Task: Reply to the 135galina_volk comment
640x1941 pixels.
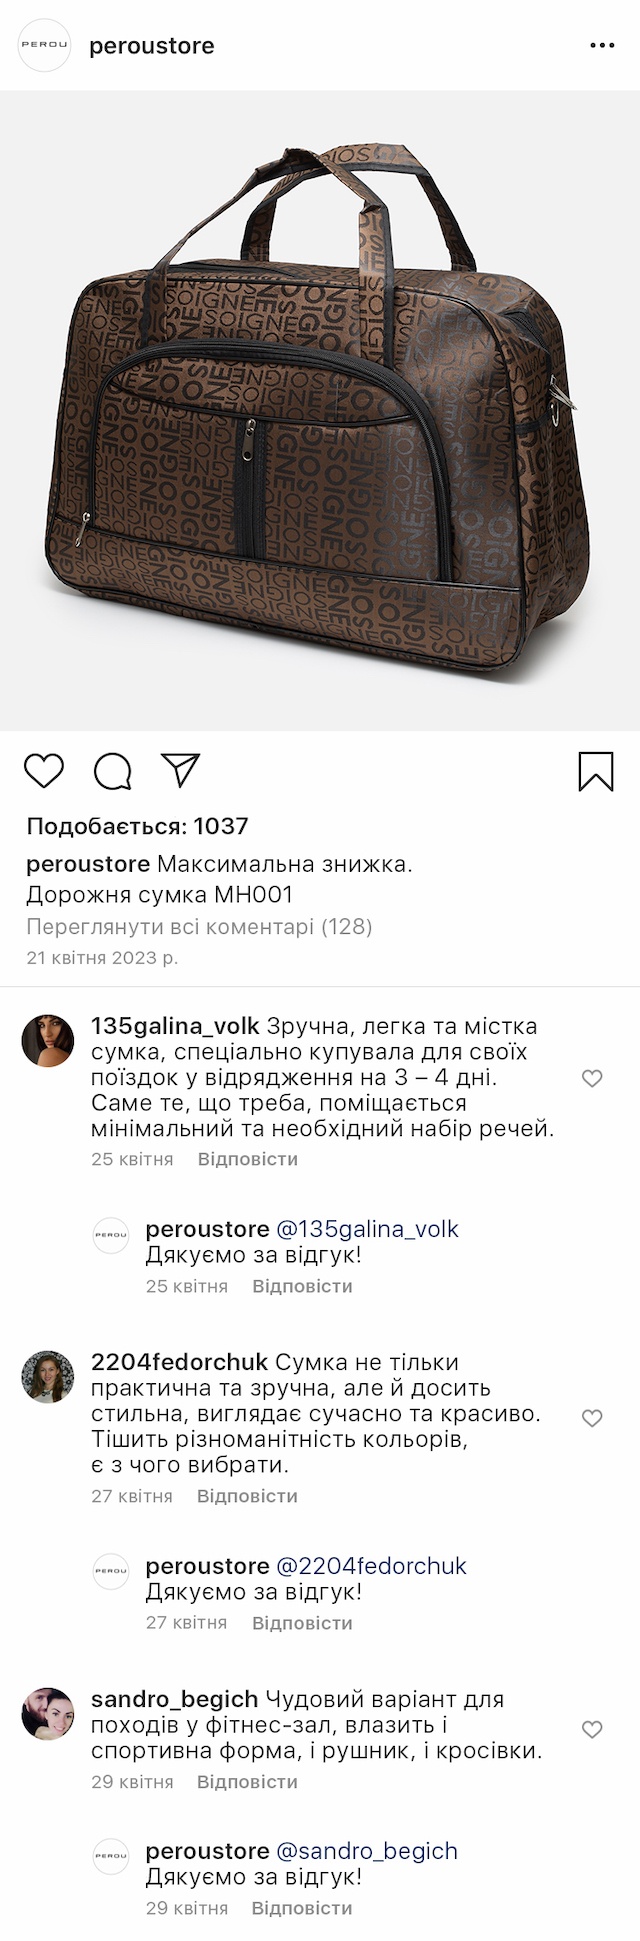Action: coord(248,1159)
